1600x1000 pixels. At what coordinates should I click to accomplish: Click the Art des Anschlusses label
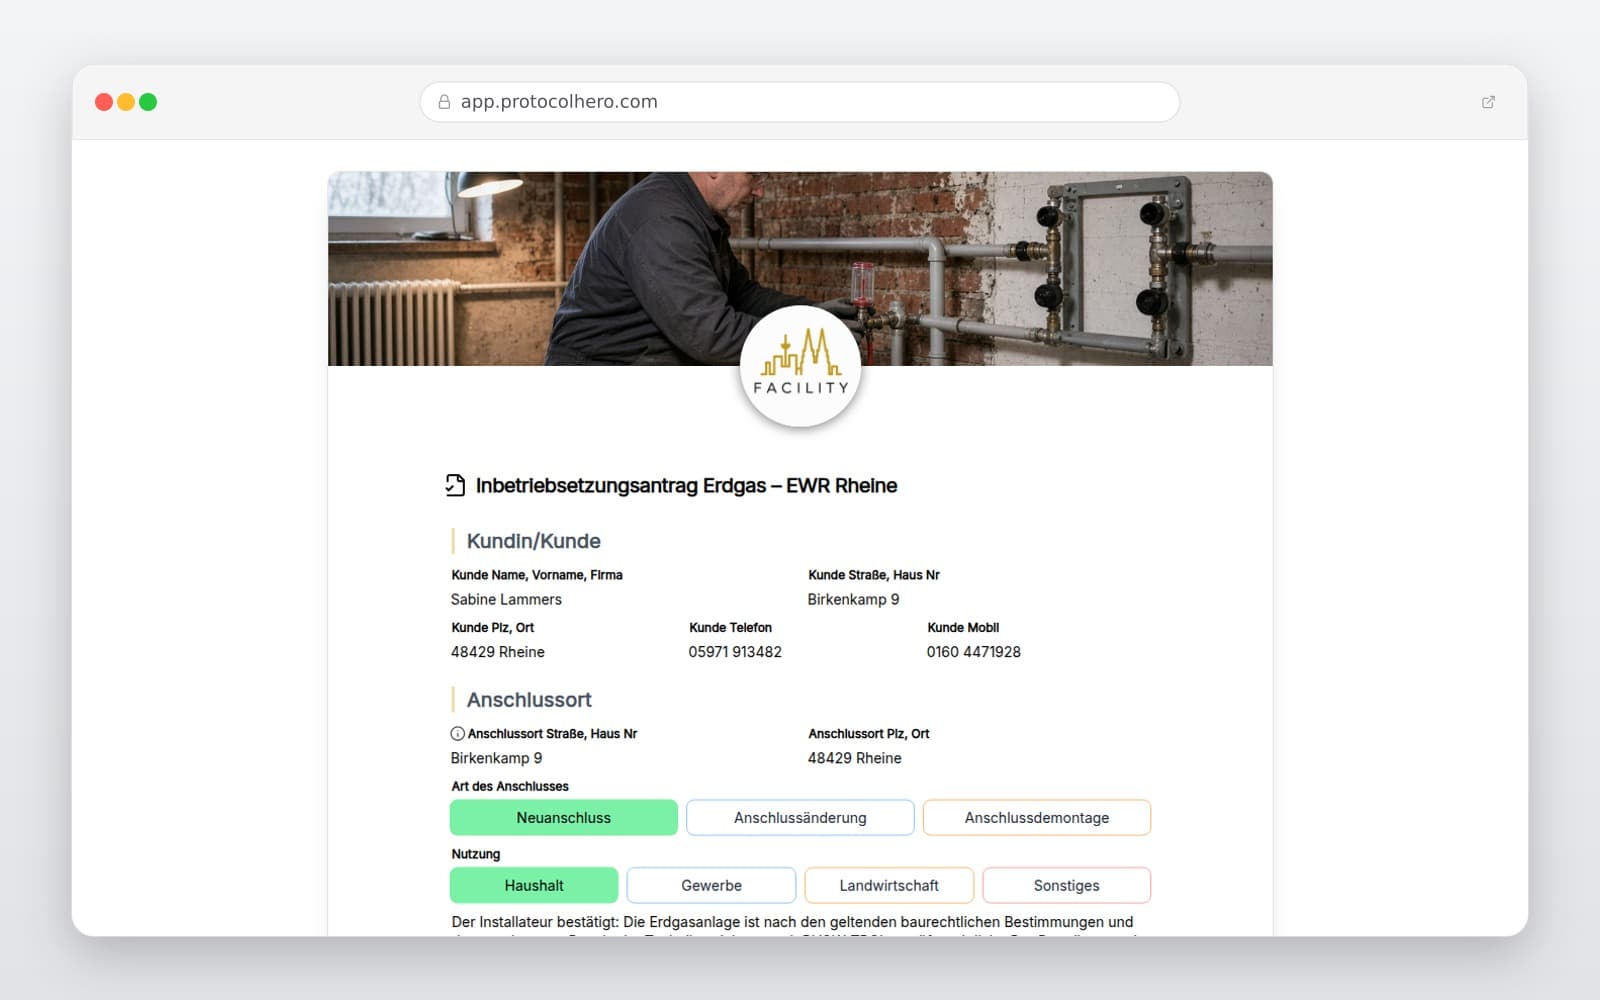(510, 787)
